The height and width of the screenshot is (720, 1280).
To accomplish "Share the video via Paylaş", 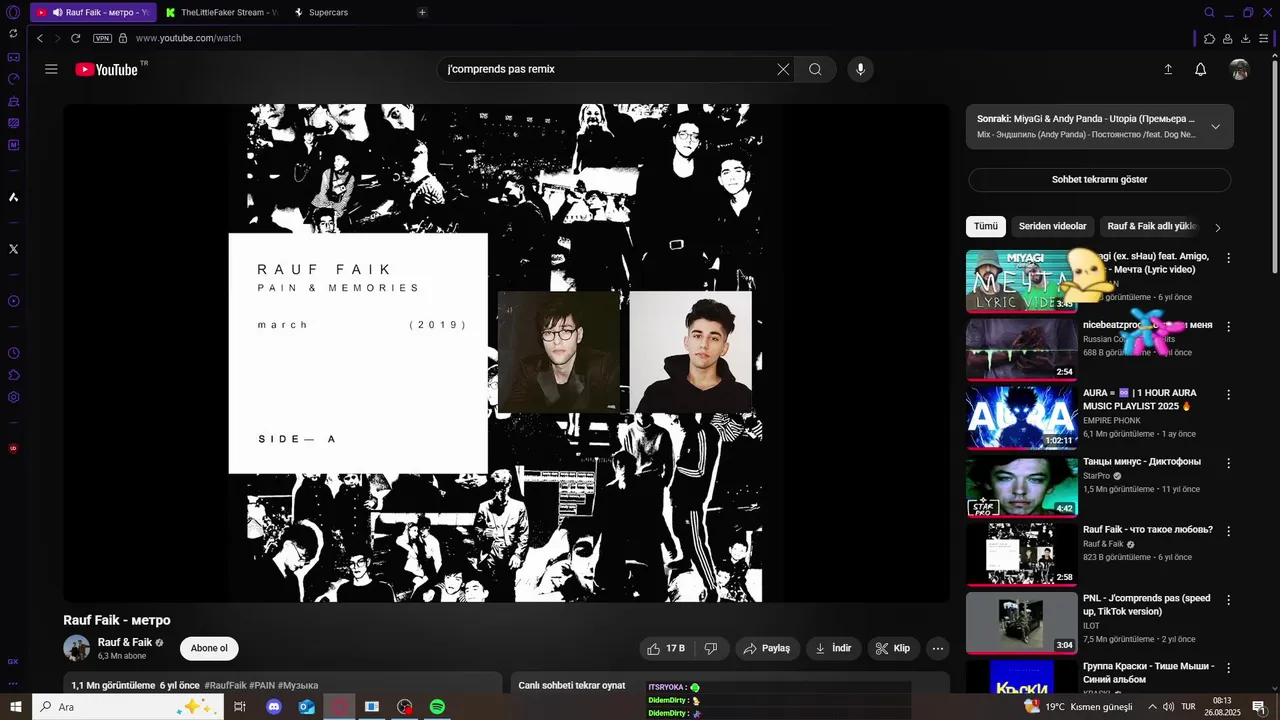I will click(767, 648).
